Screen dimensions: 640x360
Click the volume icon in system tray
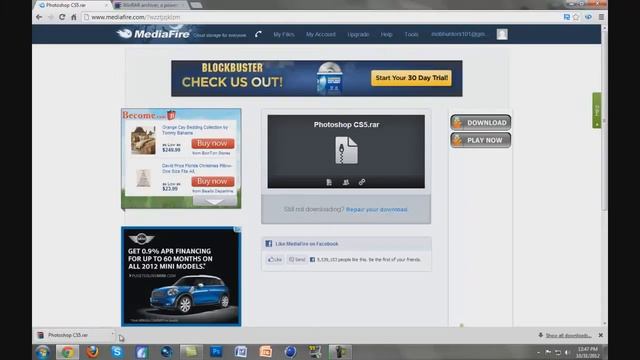coord(567,352)
